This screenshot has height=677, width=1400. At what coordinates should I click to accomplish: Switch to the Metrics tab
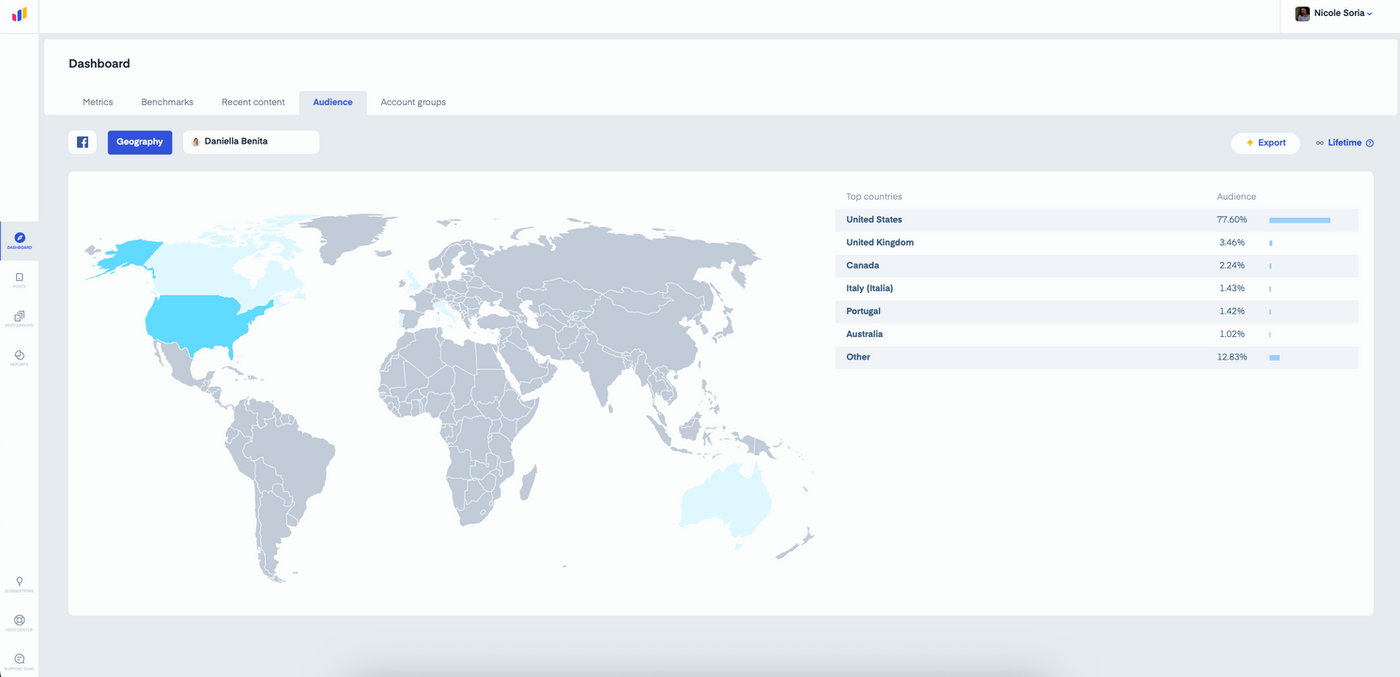click(x=98, y=102)
